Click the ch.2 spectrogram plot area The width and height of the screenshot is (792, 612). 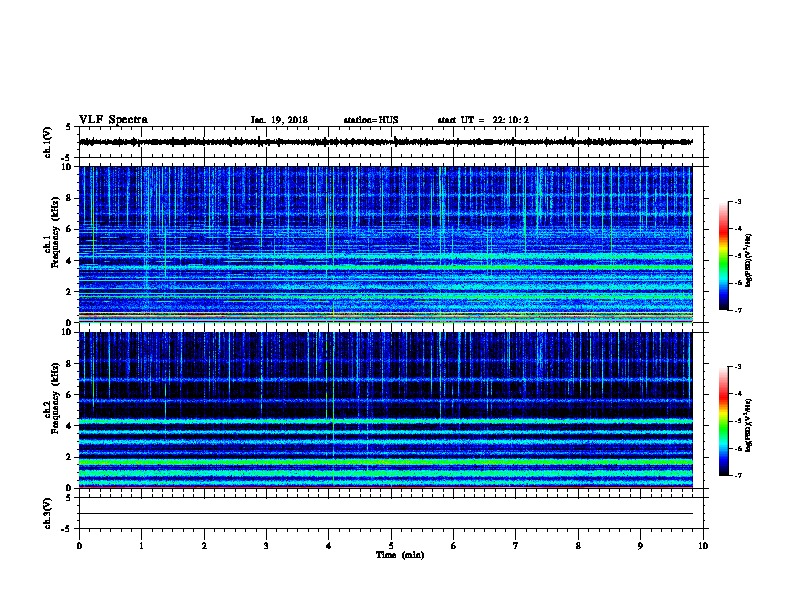386,410
